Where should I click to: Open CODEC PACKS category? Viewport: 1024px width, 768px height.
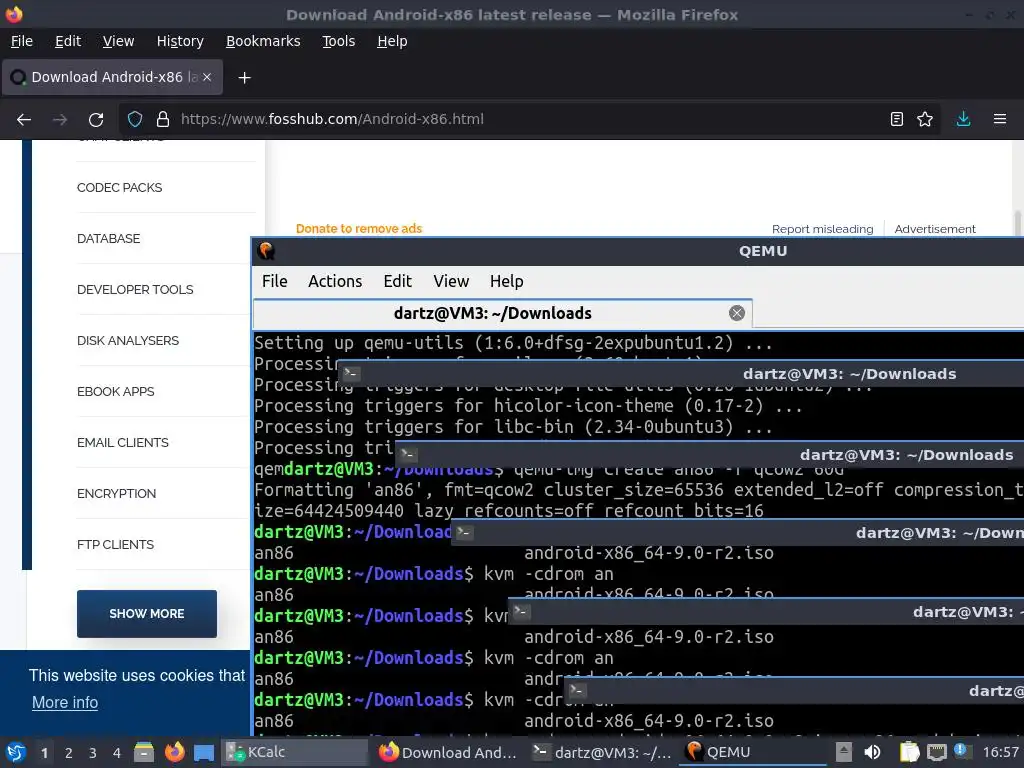pyautogui.click(x=120, y=188)
